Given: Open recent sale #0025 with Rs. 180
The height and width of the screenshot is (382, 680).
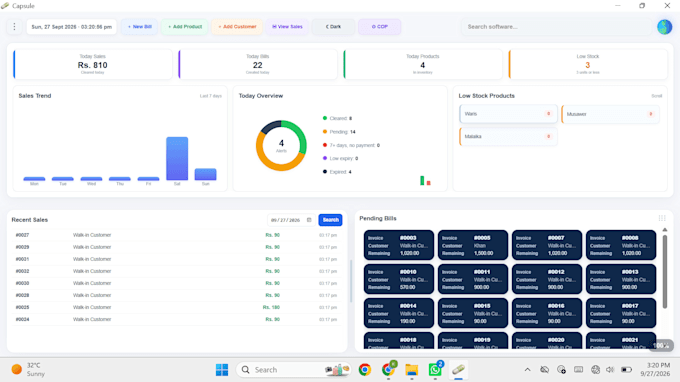Looking at the screenshot, I should point(177,307).
